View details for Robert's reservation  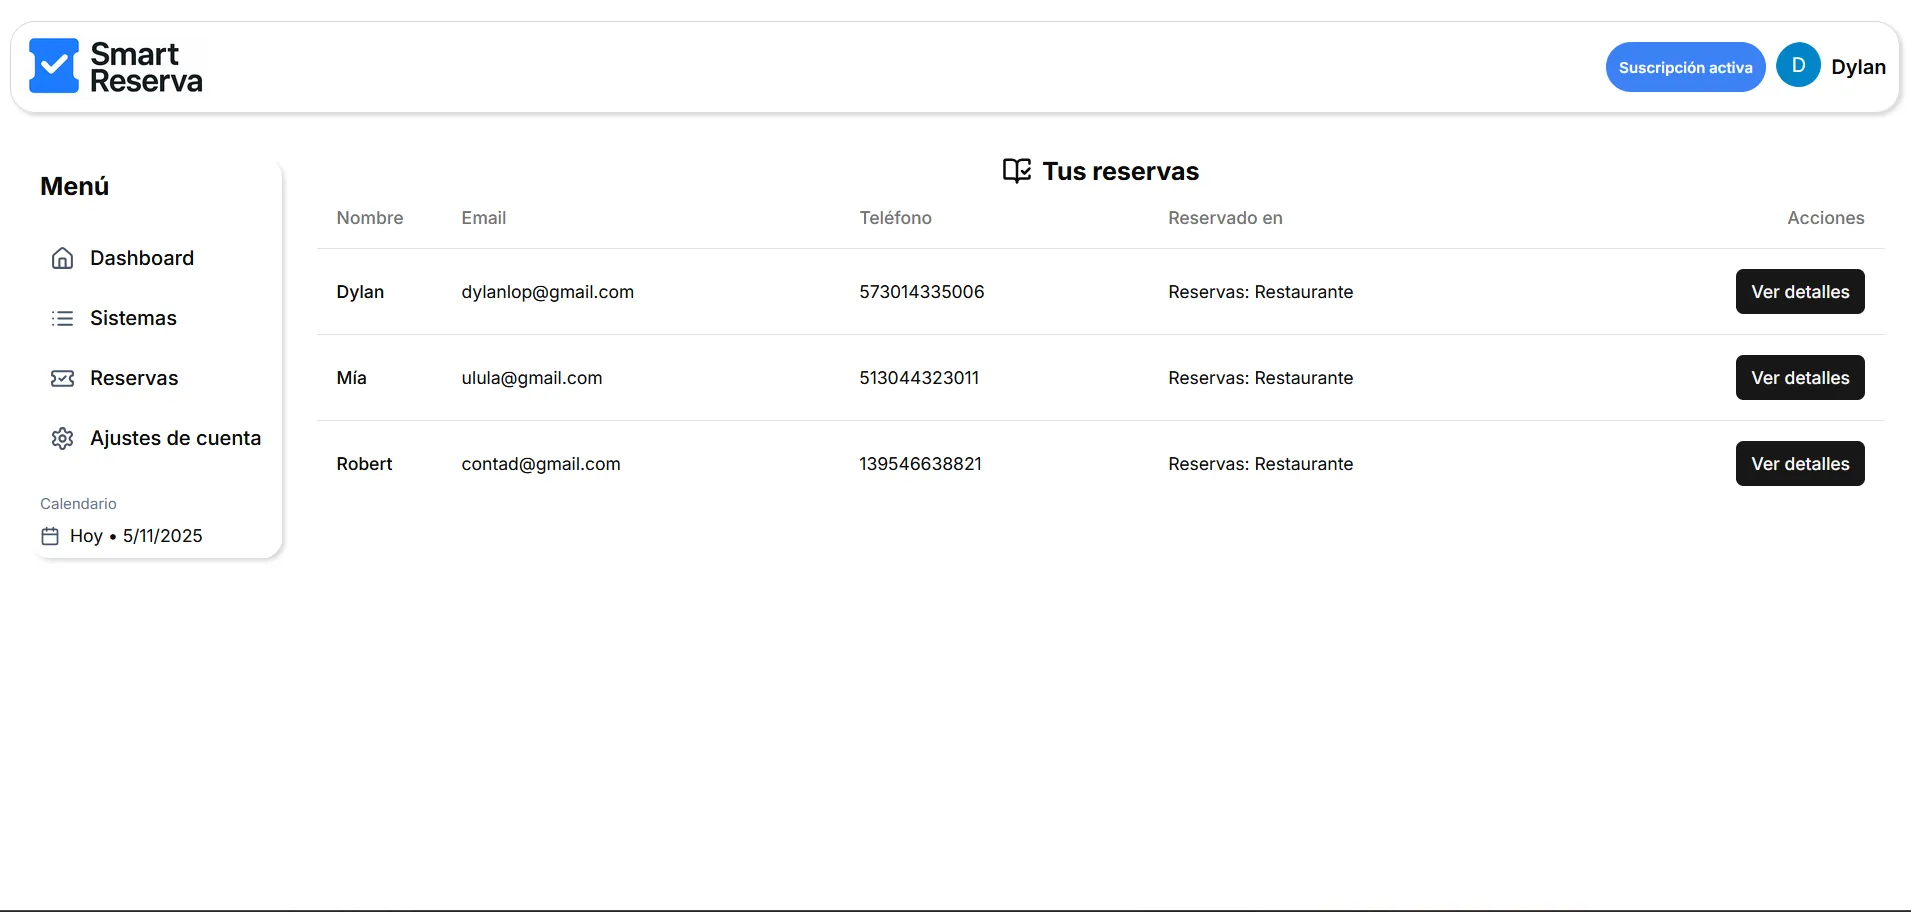(1799, 464)
